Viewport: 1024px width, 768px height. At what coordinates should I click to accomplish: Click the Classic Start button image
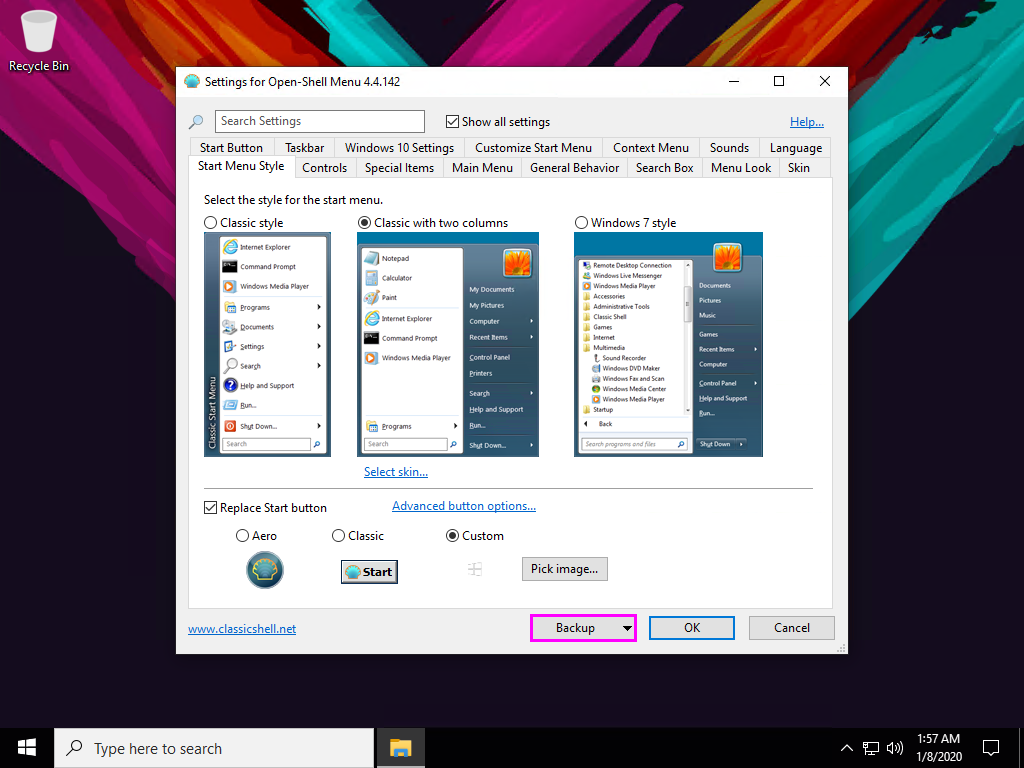pos(369,571)
